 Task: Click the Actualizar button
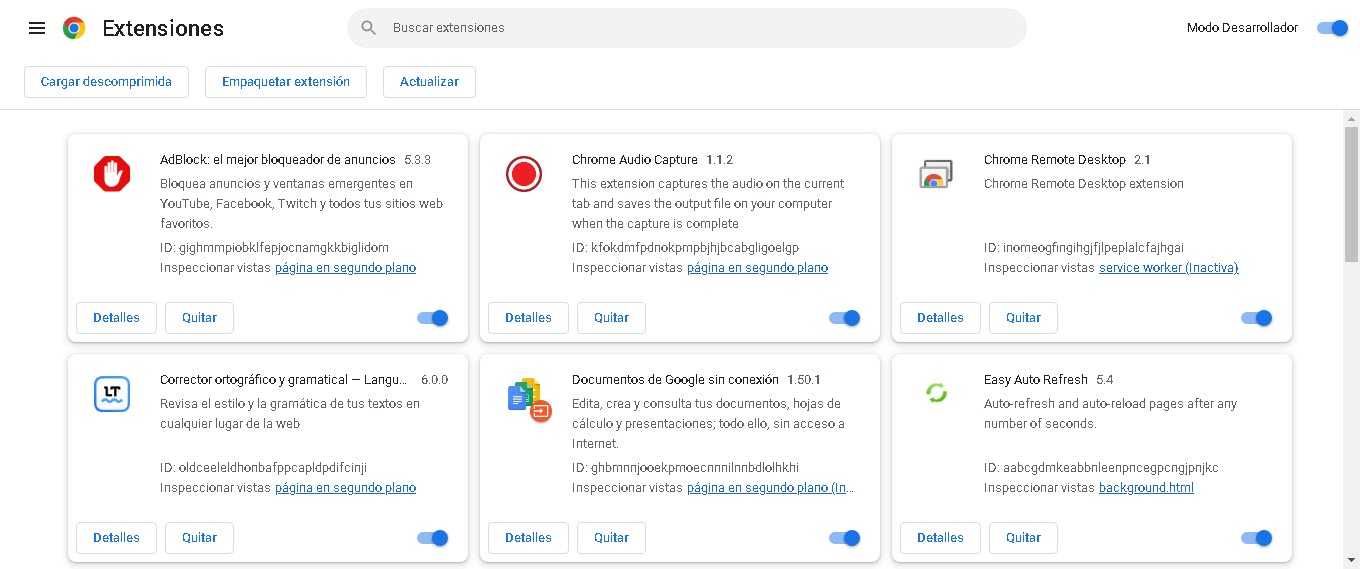pos(429,82)
